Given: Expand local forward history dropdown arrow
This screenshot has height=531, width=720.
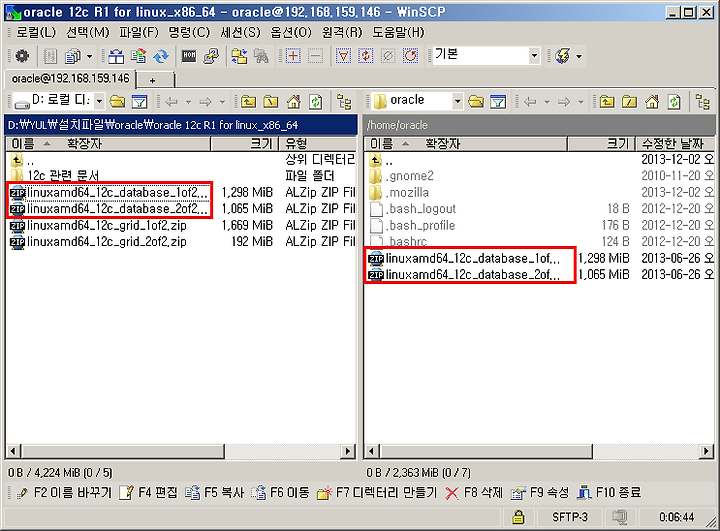Looking at the screenshot, I should [x=222, y=102].
